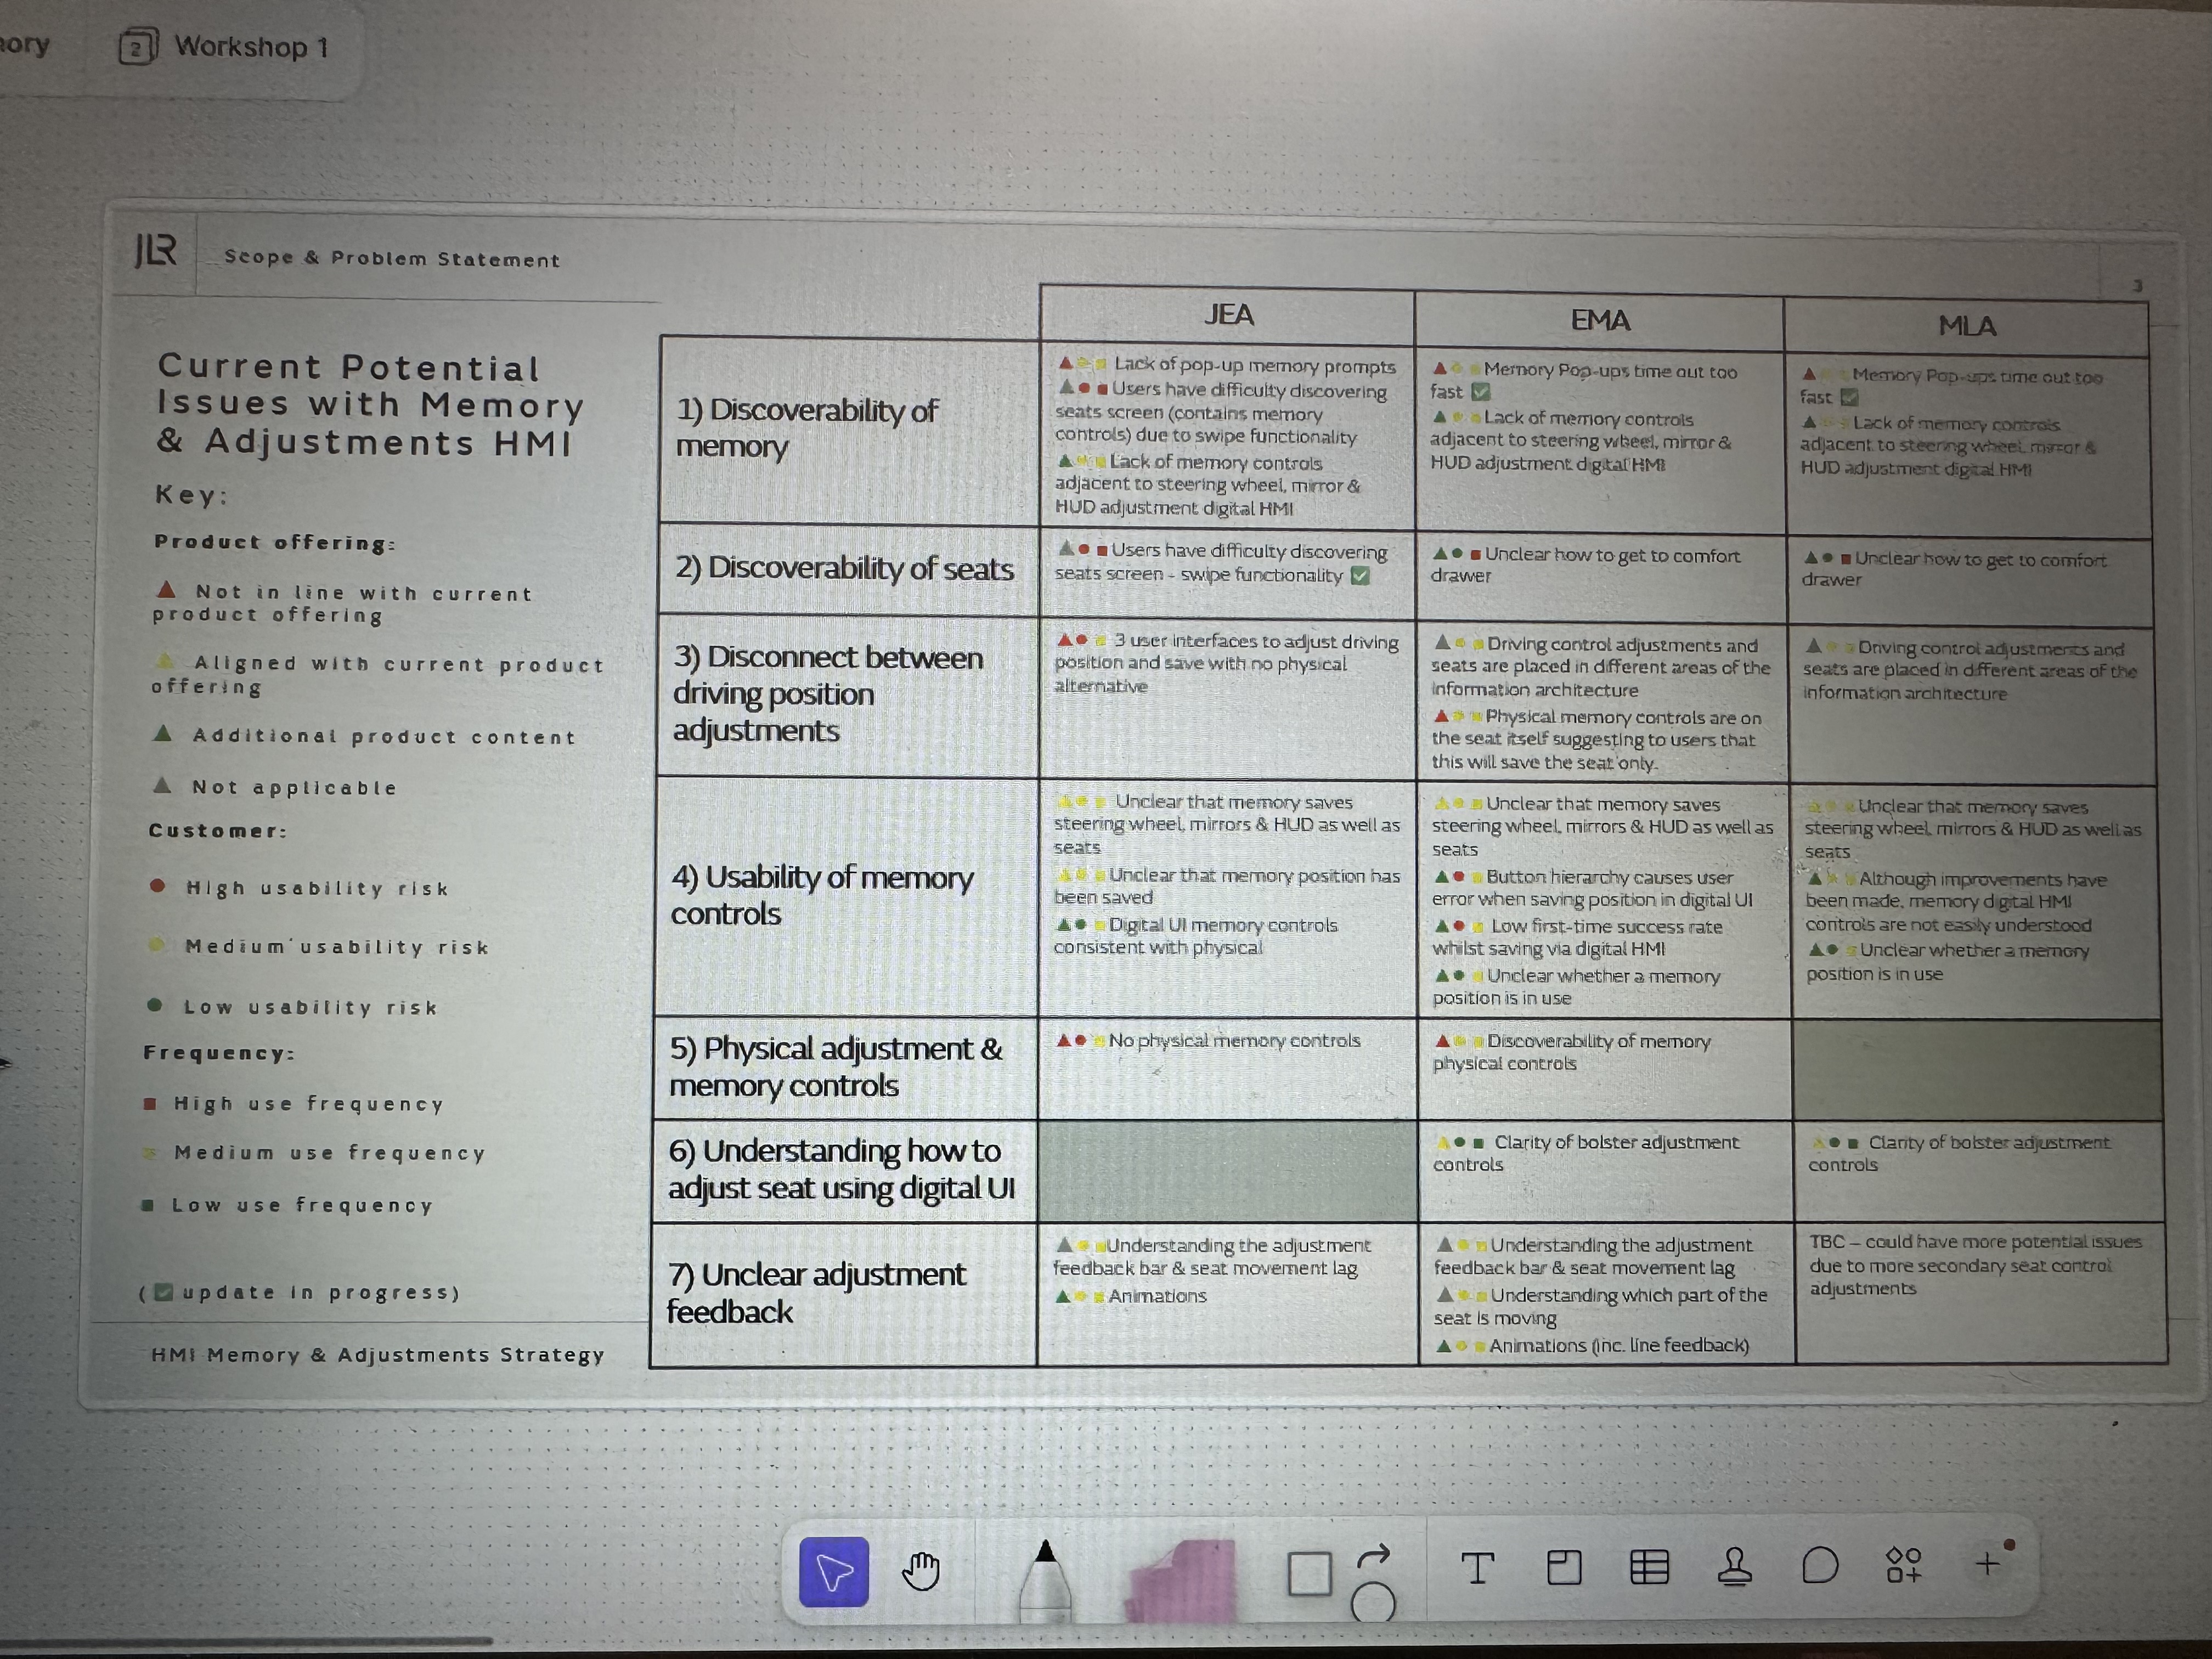Add a Section with the toolbar icon

[x=1564, y=1567]
